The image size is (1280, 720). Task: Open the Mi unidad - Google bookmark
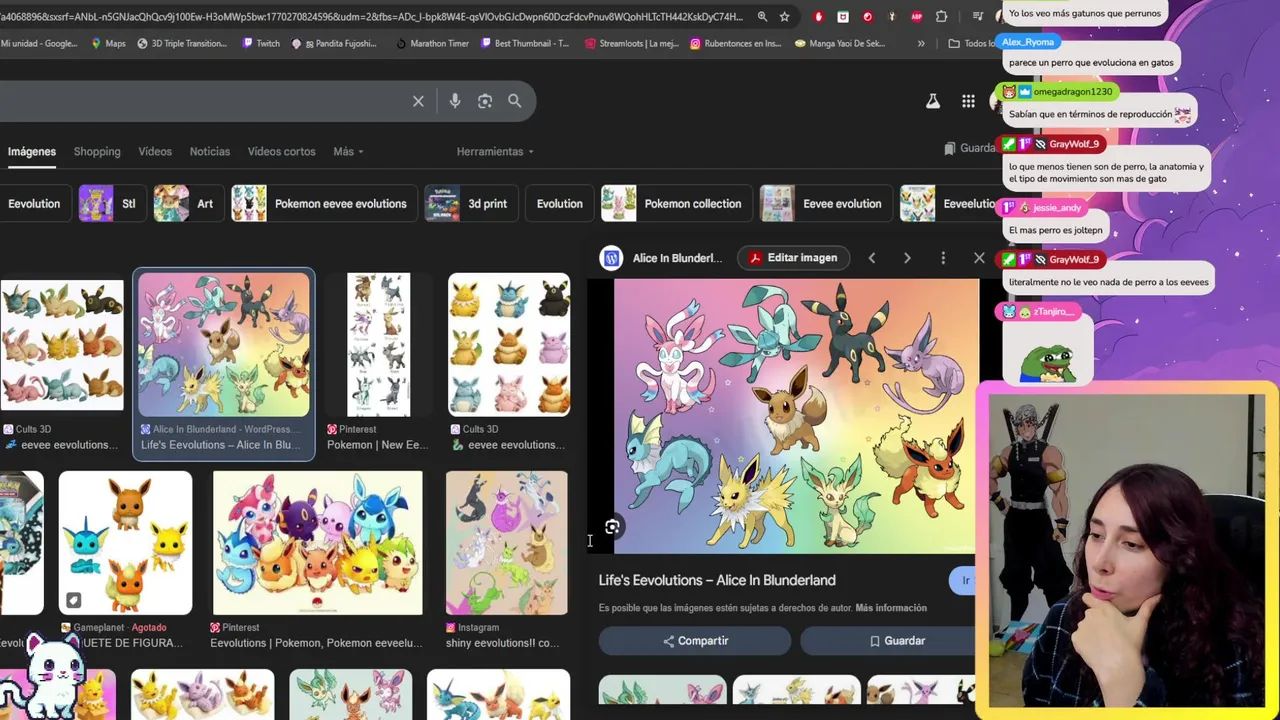39,44
